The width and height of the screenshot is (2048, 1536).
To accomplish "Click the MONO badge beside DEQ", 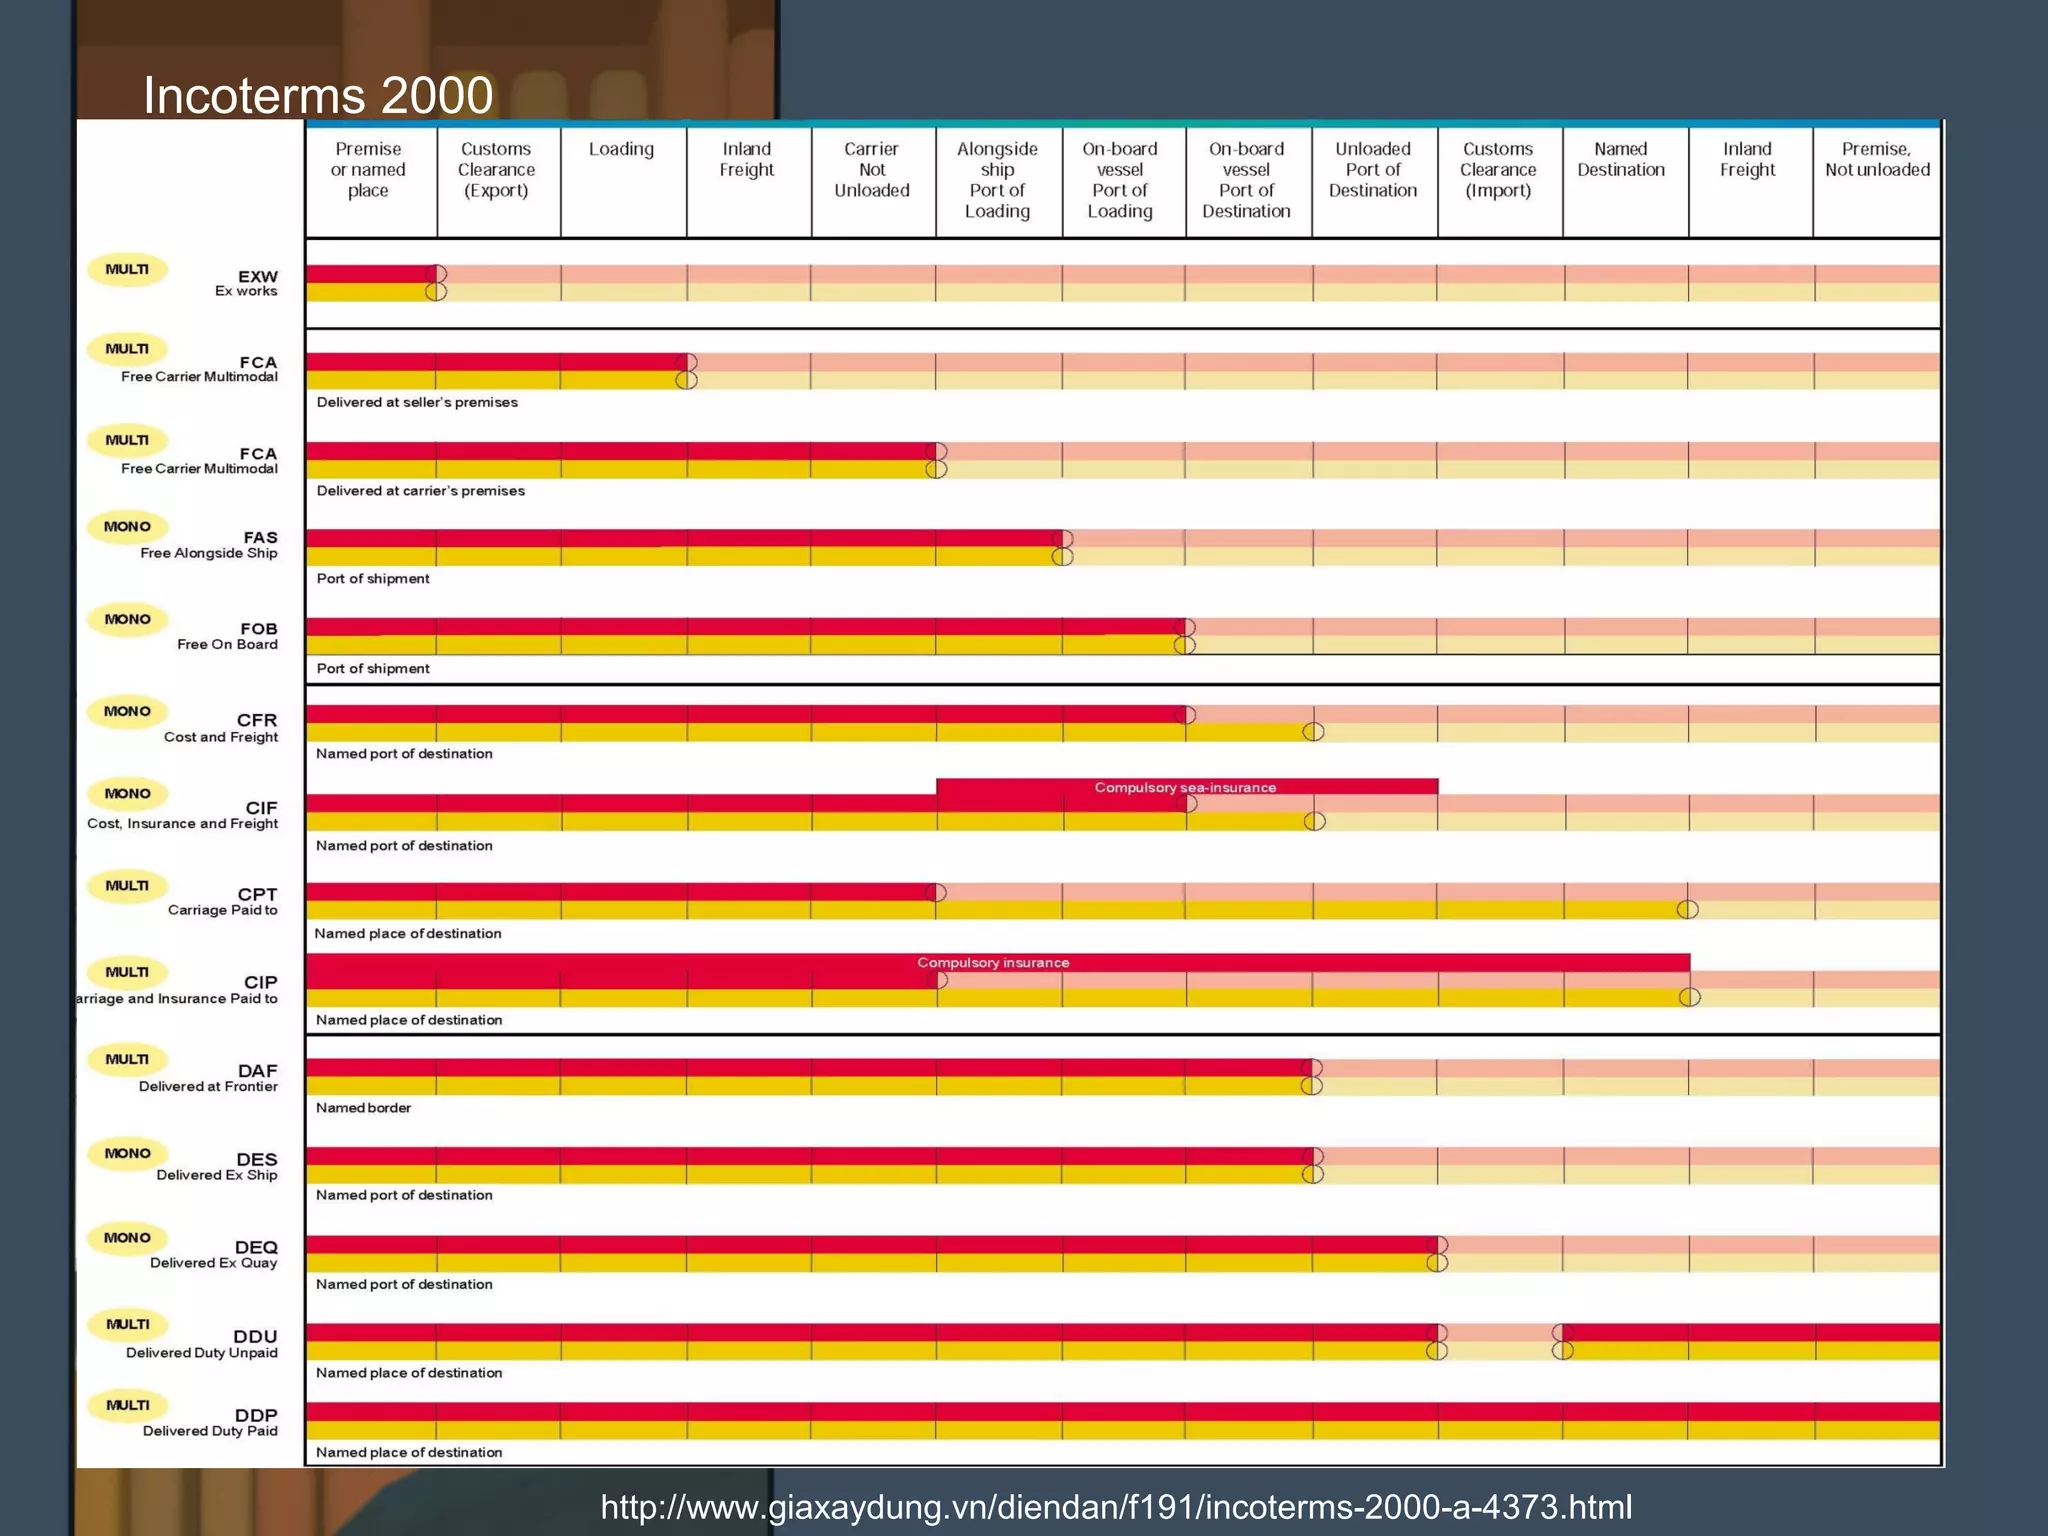I will pyautogui.click(x=127, y=1237).
